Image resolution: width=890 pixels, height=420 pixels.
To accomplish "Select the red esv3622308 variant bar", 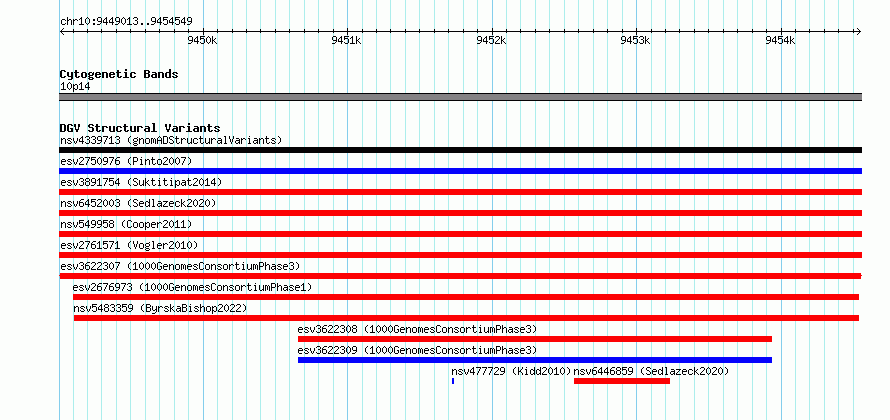I will (x=535, y=339).
